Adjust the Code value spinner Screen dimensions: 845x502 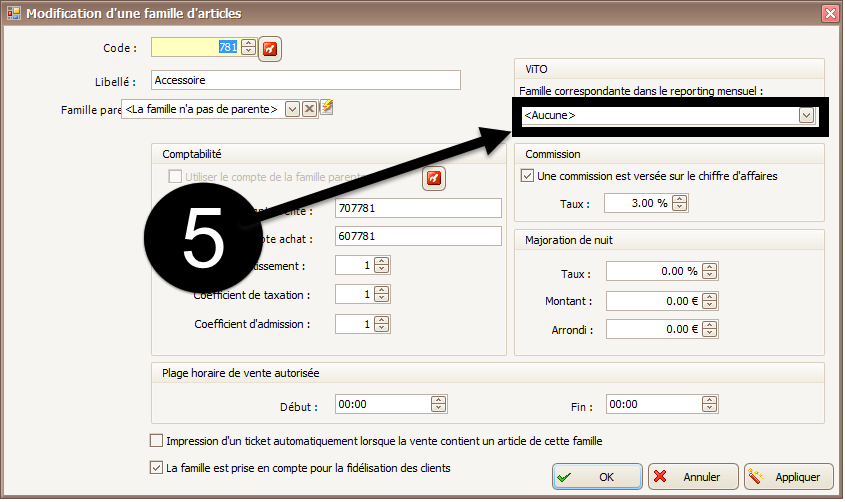(x=248, y=47)
